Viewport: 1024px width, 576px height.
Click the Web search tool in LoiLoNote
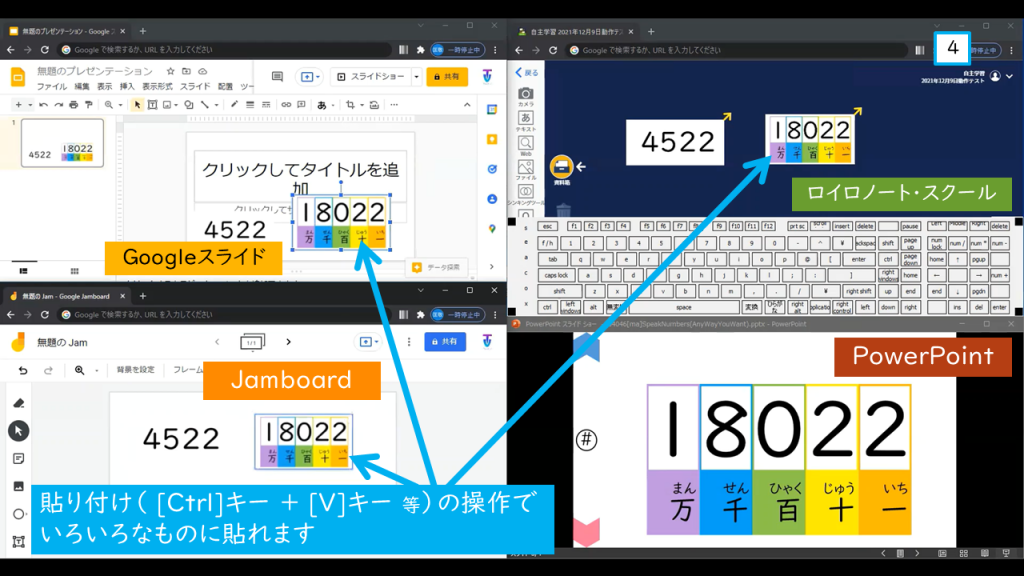click(526, 145)
